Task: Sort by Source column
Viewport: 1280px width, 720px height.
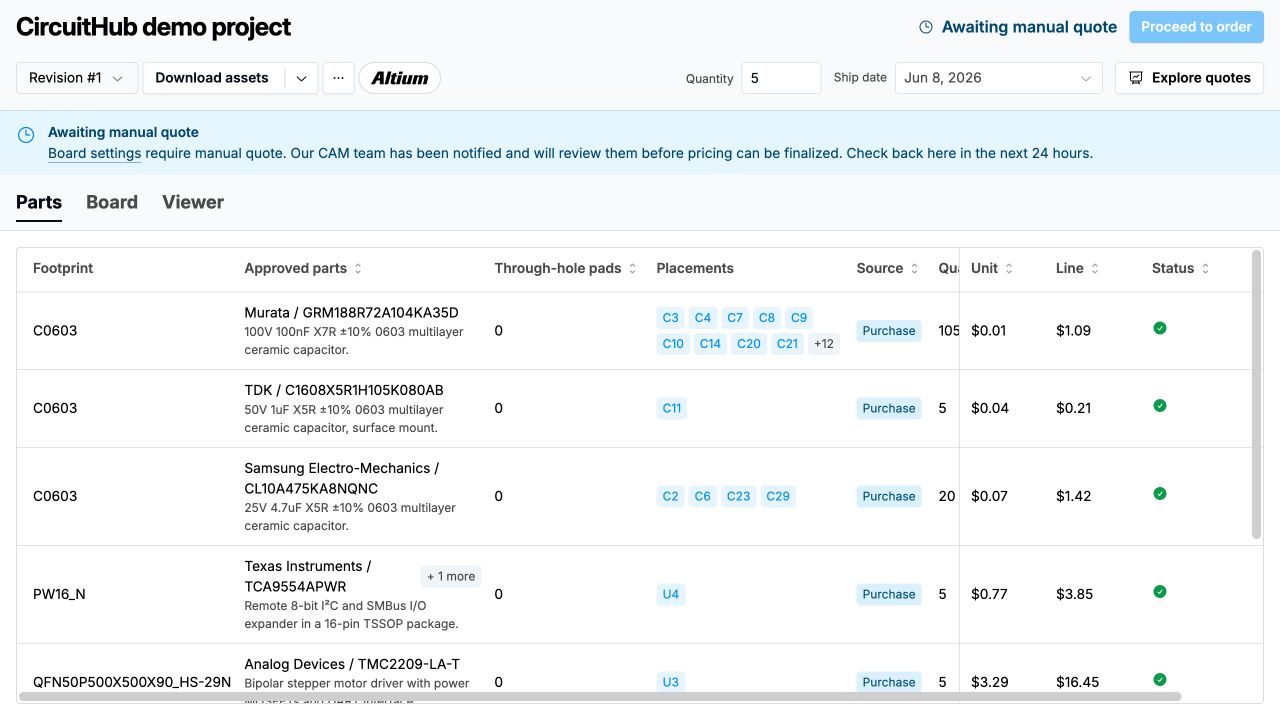Action: pos(914,269)
